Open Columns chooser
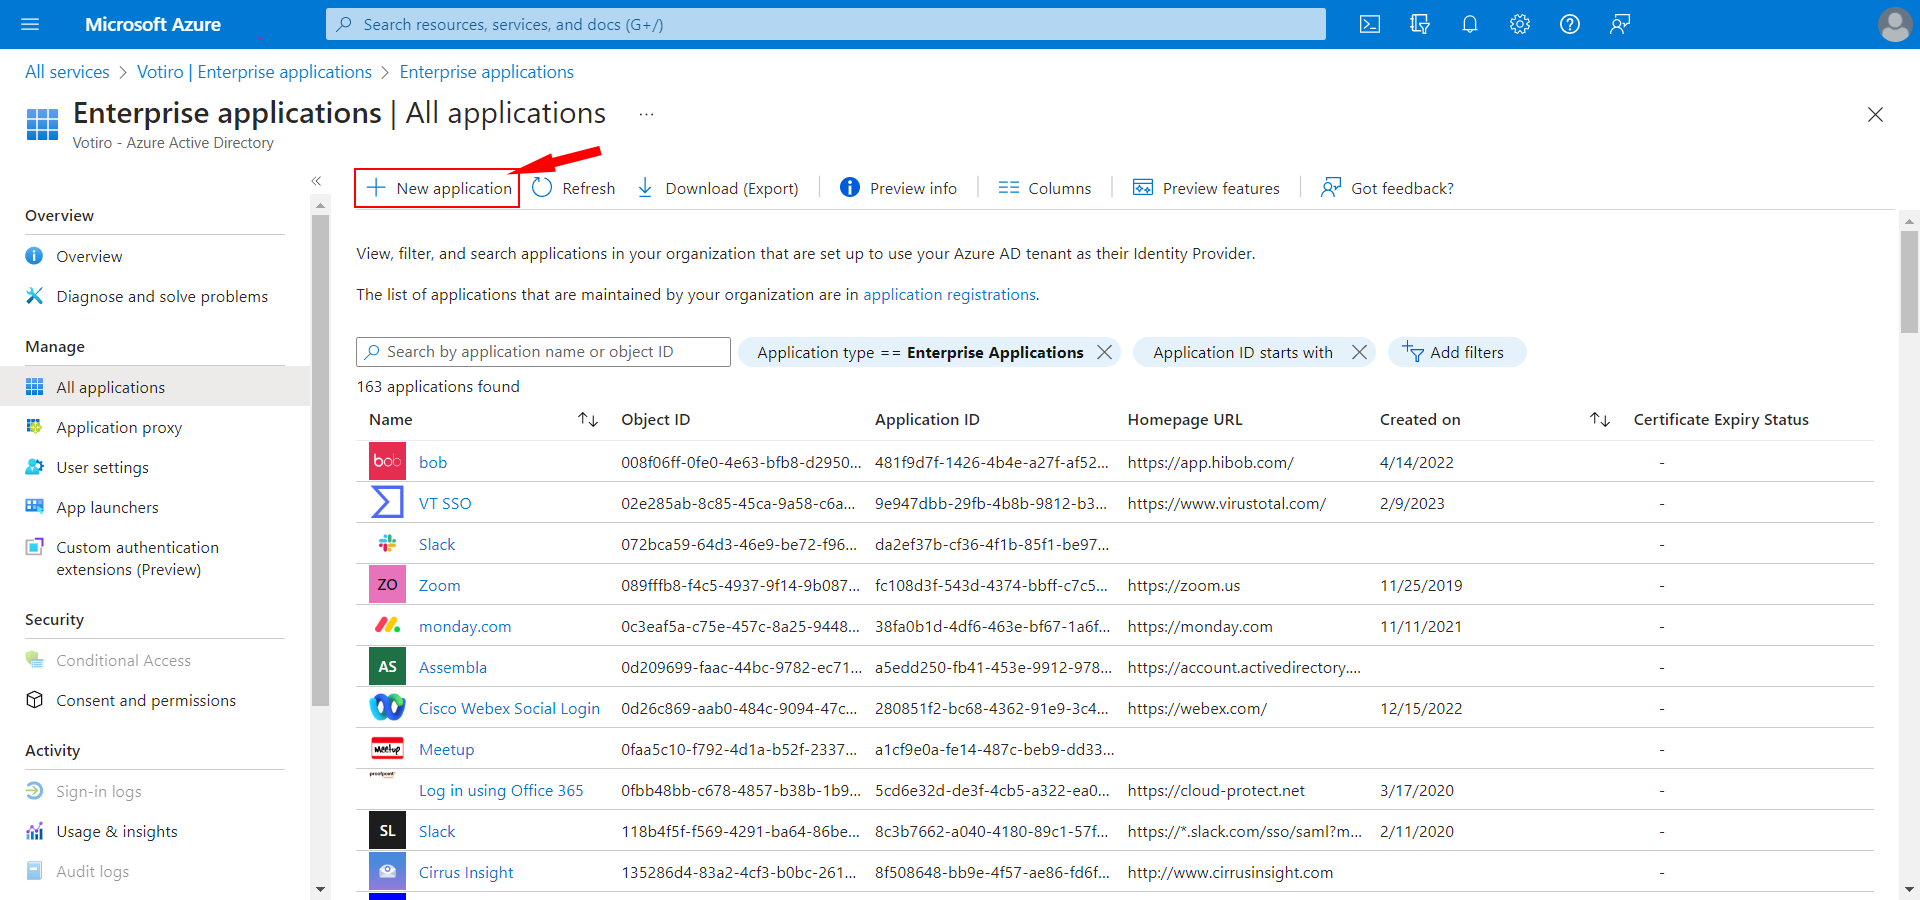 pyautogui.click(x=1045, y=188)
